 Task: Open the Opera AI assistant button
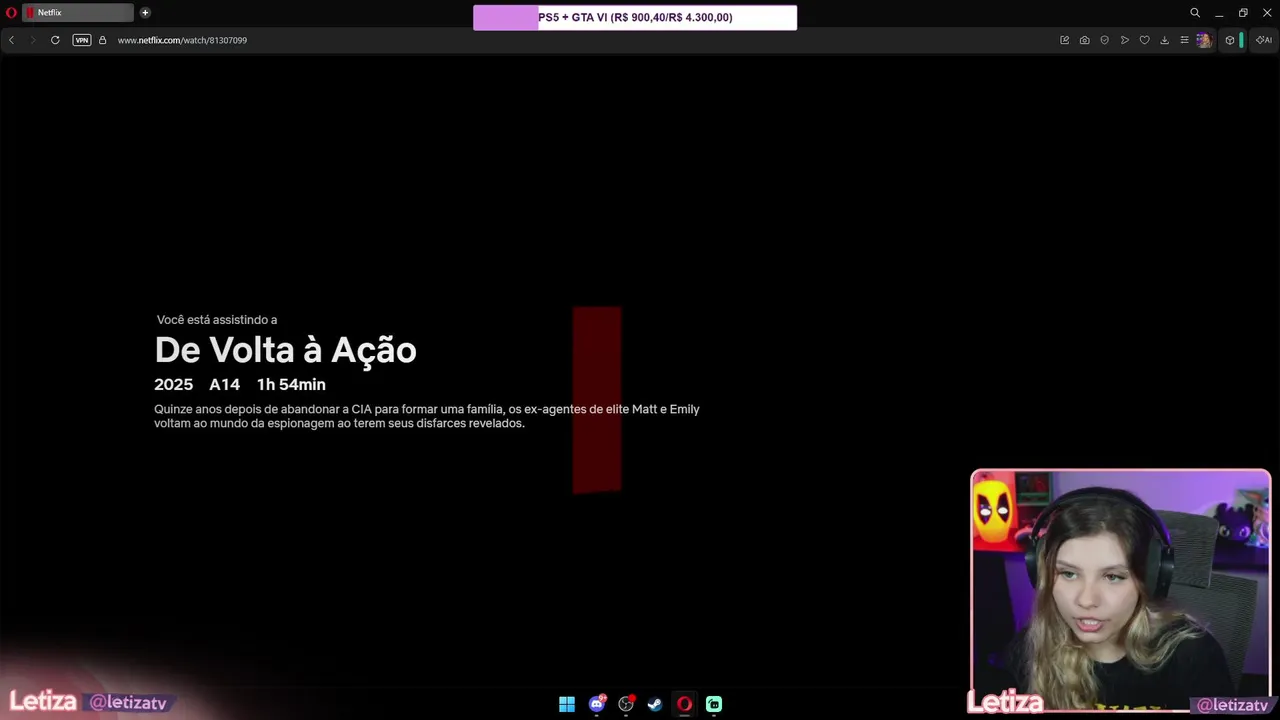(x=1263, y=40)
